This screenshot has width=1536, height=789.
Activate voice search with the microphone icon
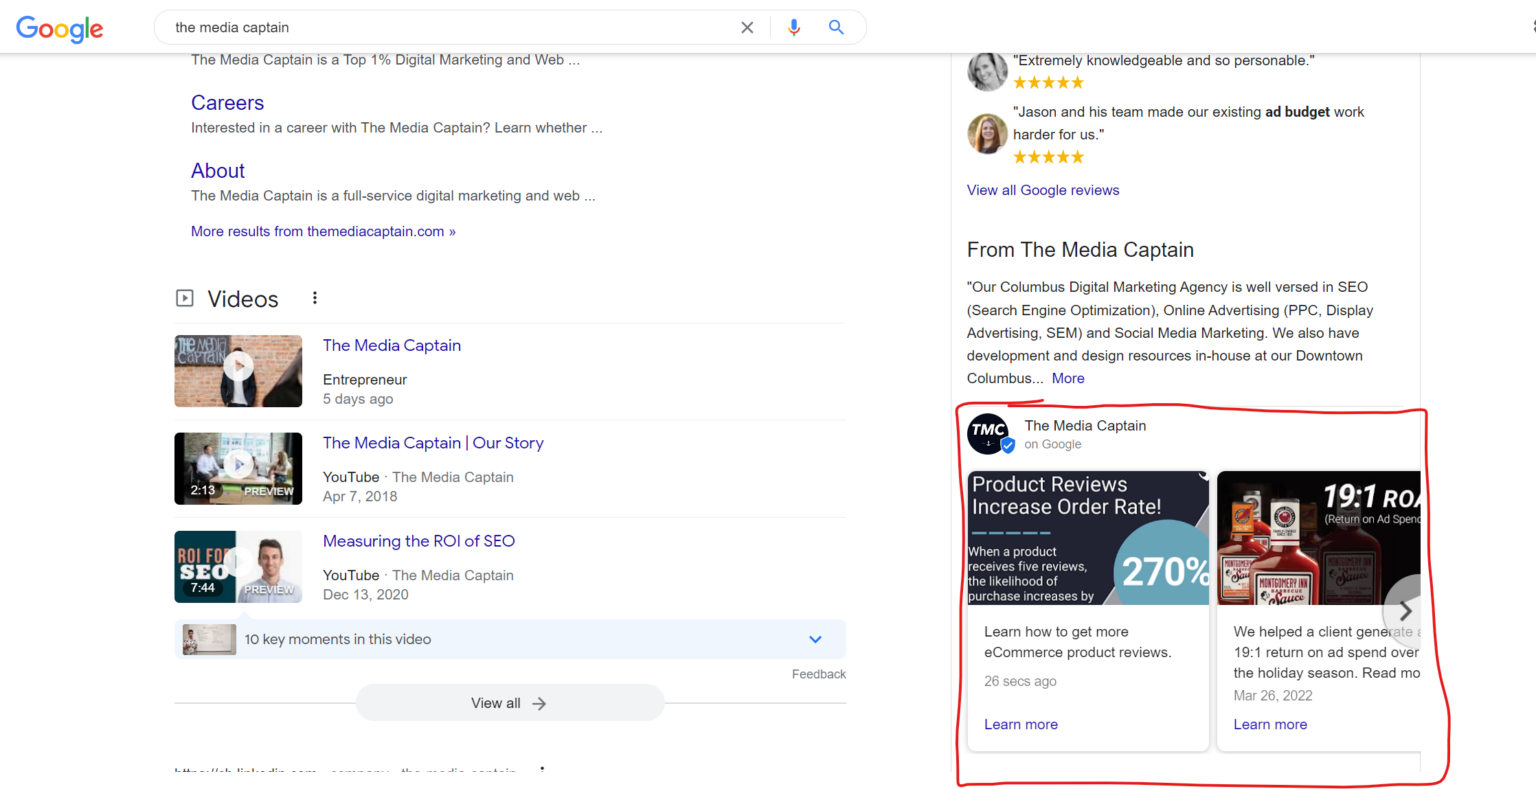pos(794,27)
